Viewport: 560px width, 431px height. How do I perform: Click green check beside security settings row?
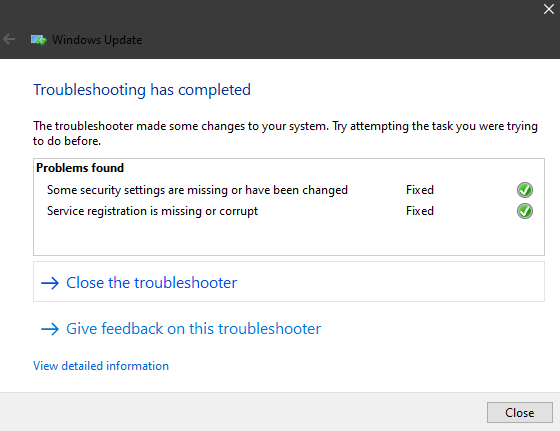525,190
